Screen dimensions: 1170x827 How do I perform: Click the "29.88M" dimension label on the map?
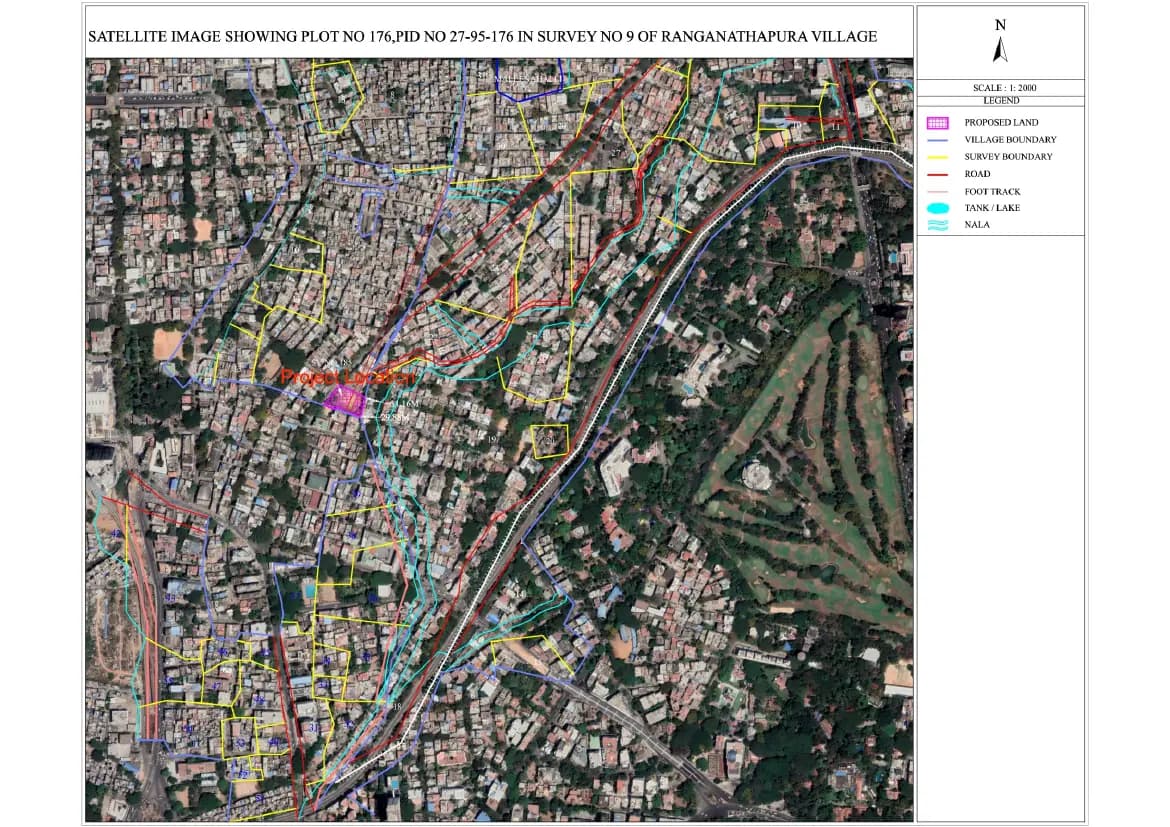[x=394, y=417]
